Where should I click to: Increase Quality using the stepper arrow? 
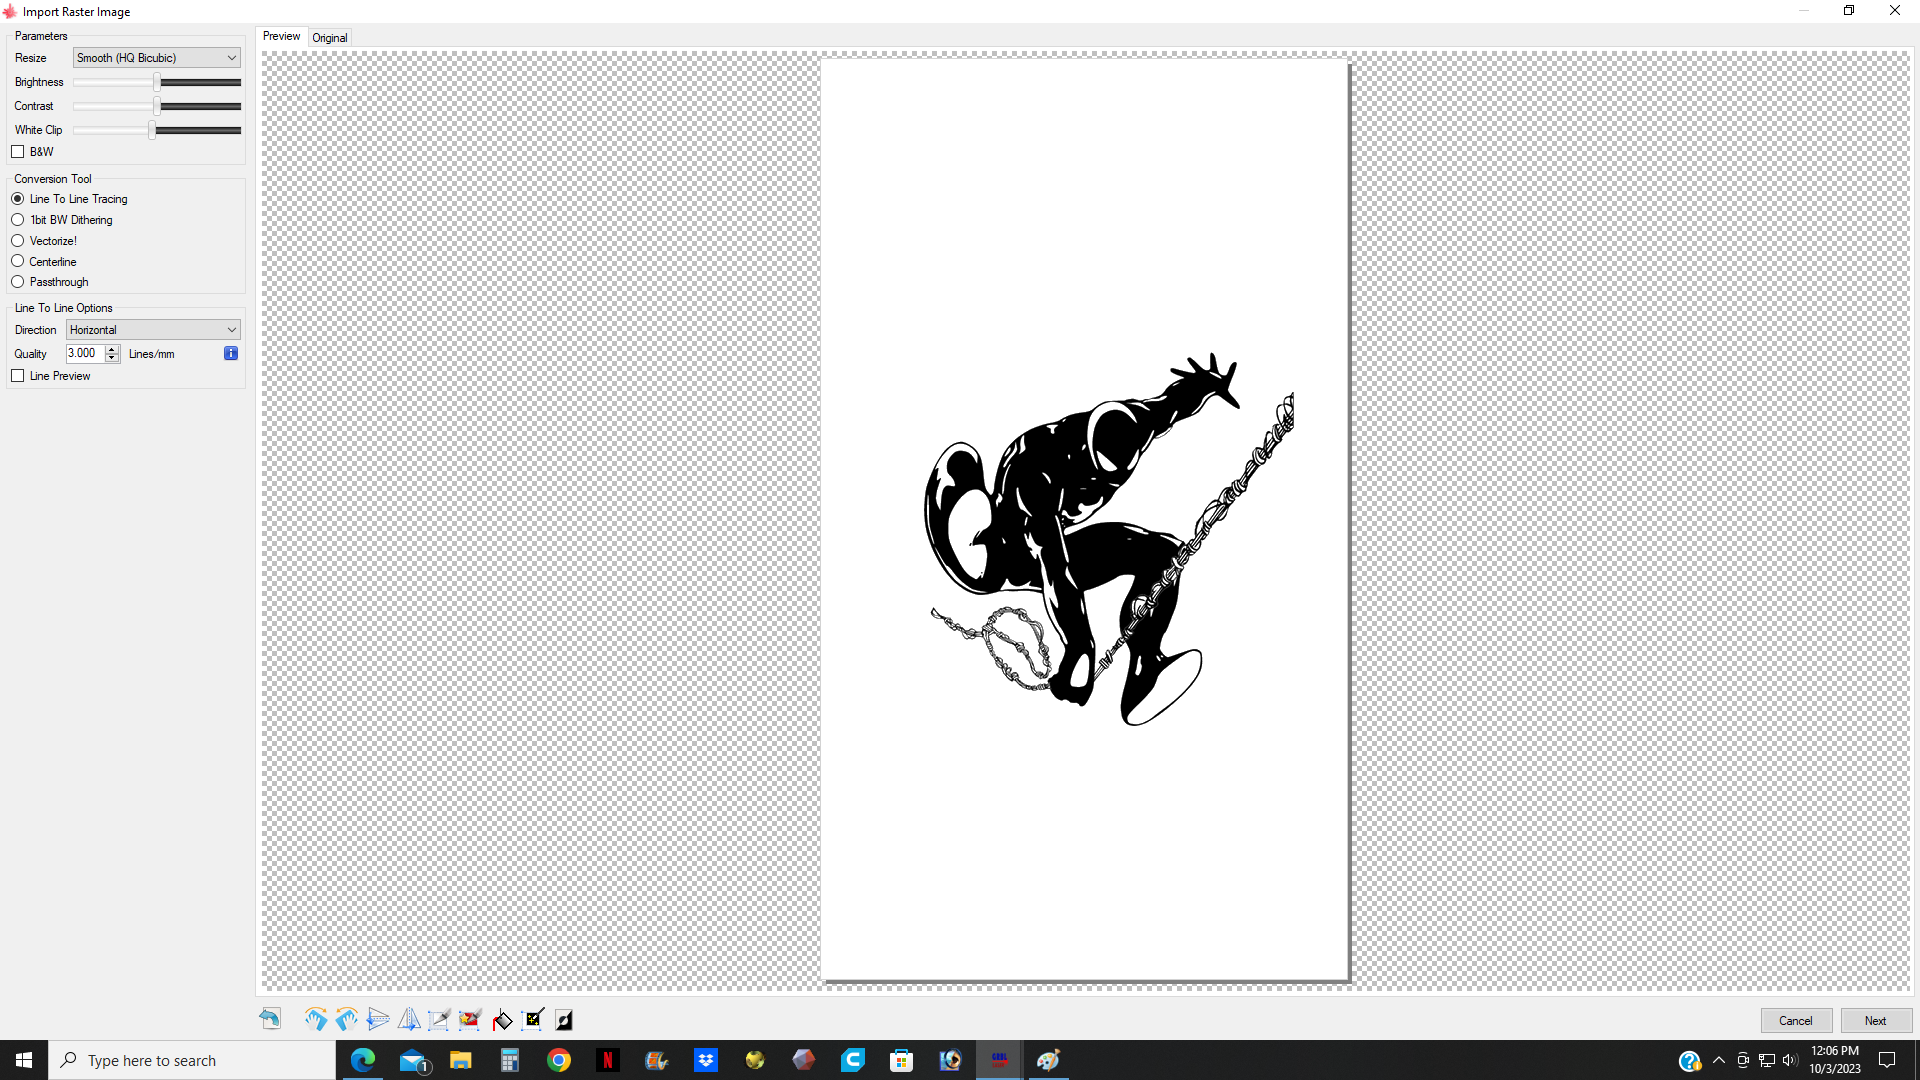point(110,349)
